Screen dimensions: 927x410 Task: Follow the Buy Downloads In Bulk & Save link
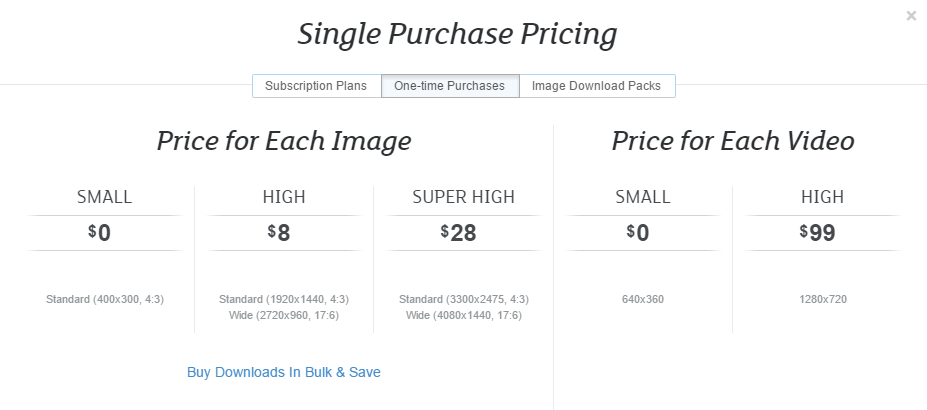click(x=284, y=372)
